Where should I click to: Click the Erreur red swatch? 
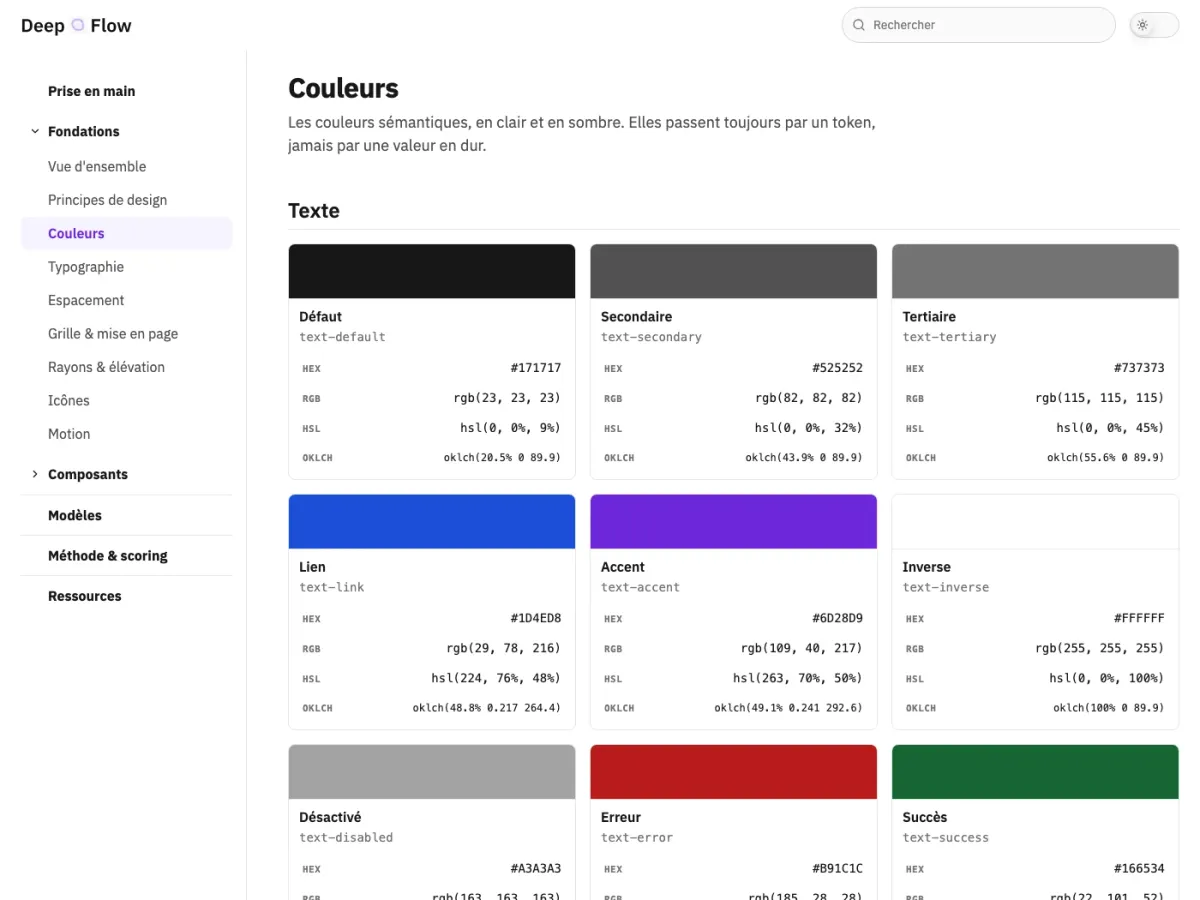(x=734, y=771)
